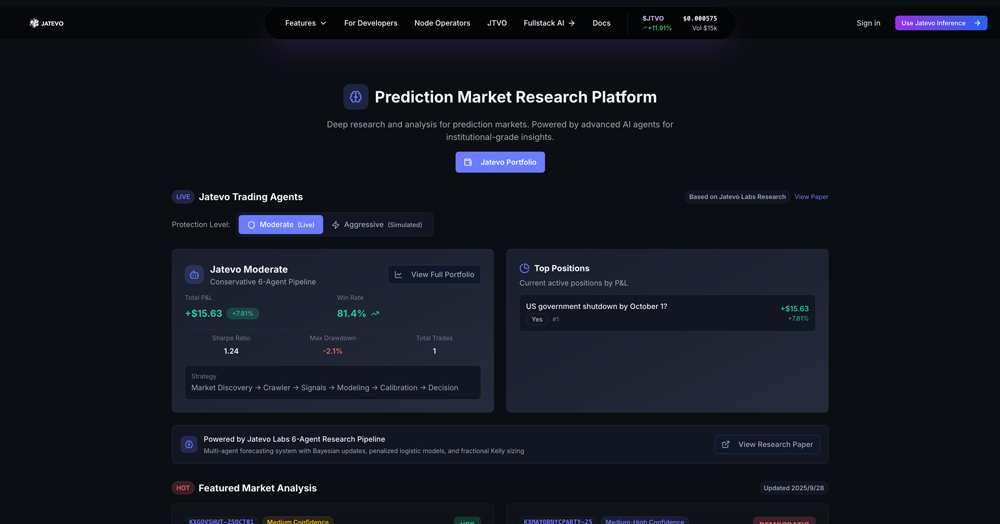
Task: Click the research pipeline brain icon
Action: pyautogui.click(x=189, y=444)
